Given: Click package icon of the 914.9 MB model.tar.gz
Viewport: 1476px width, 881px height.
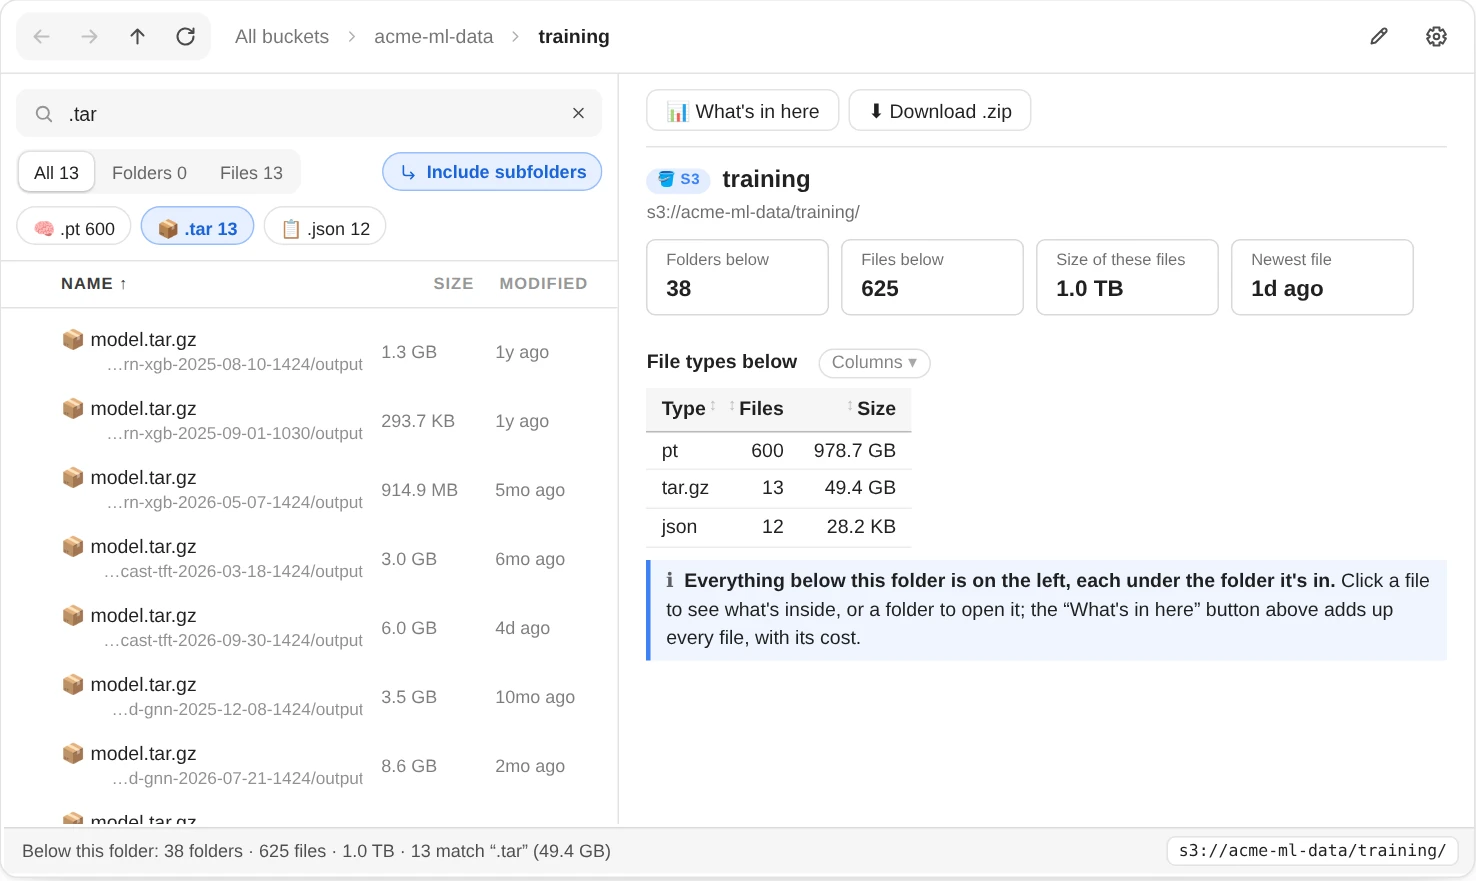Looking at the screenshot, I should (73, 478).
